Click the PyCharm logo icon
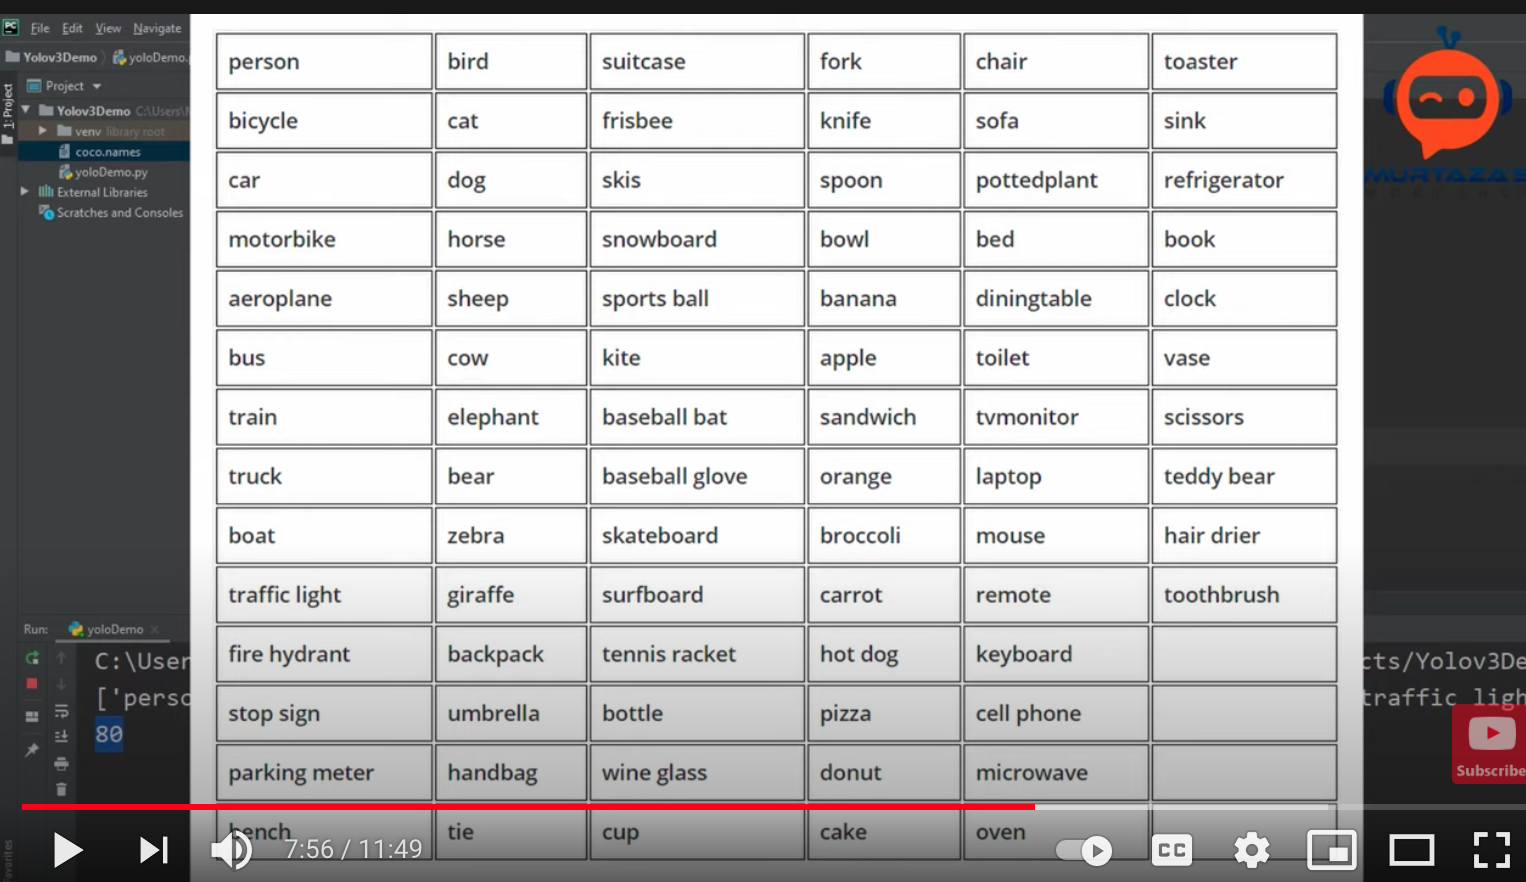The image size is (1526, 882). [x=11, y=27]
